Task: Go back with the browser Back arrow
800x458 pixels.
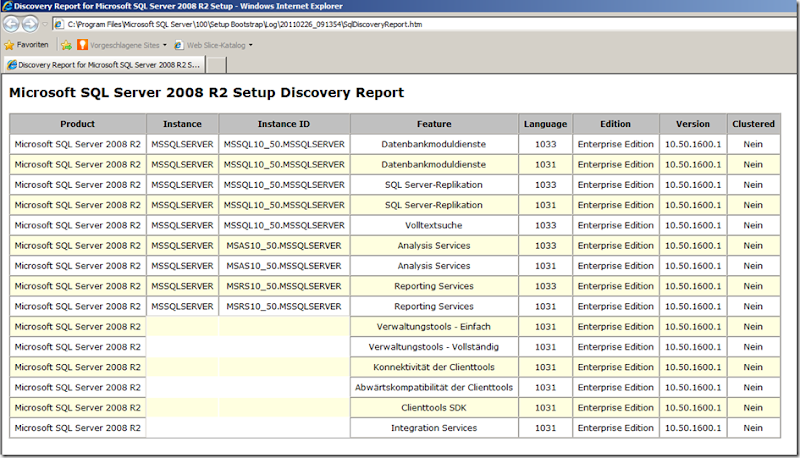Action: tap(11, 24)
